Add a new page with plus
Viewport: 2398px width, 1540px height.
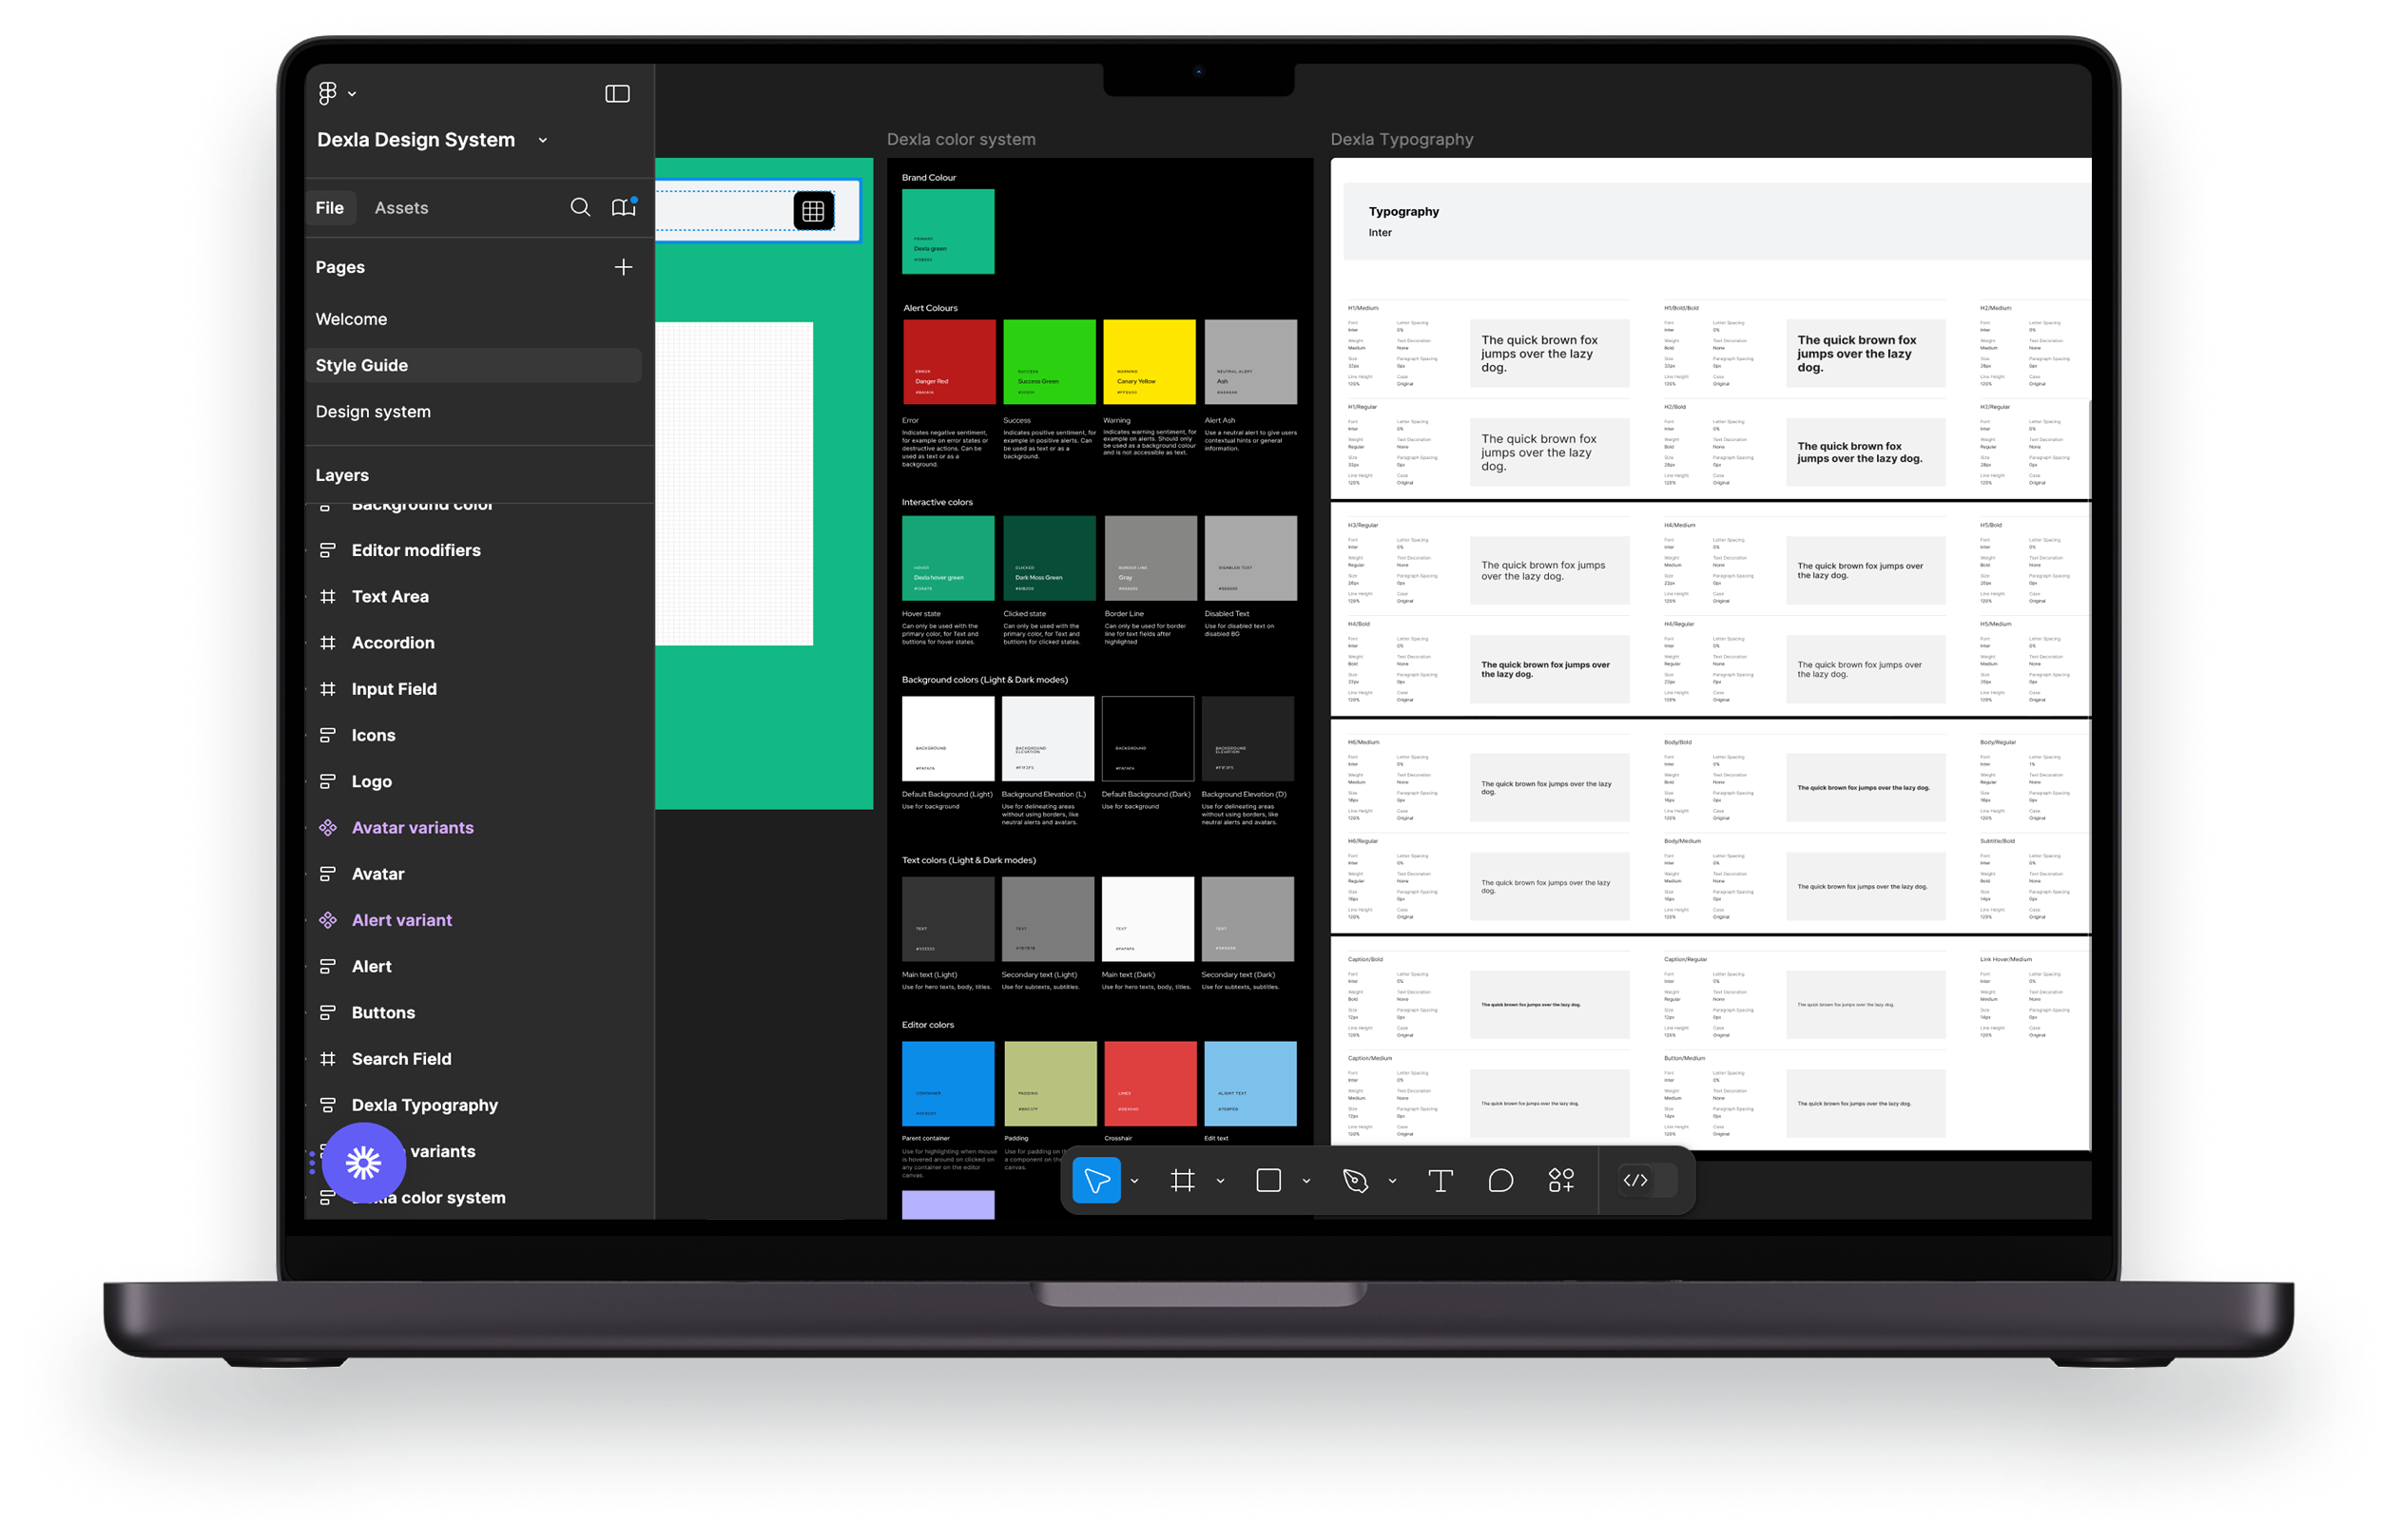click(x=623, y=267)
